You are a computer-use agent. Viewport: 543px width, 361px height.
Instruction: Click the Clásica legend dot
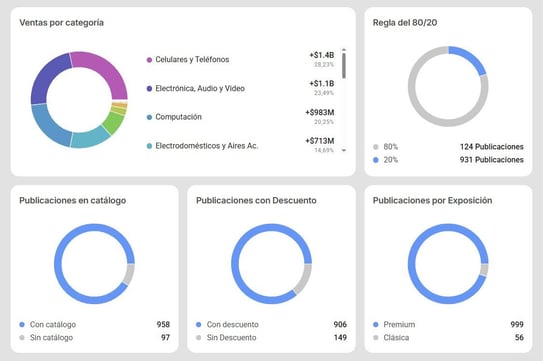click(x=376, y=337)
